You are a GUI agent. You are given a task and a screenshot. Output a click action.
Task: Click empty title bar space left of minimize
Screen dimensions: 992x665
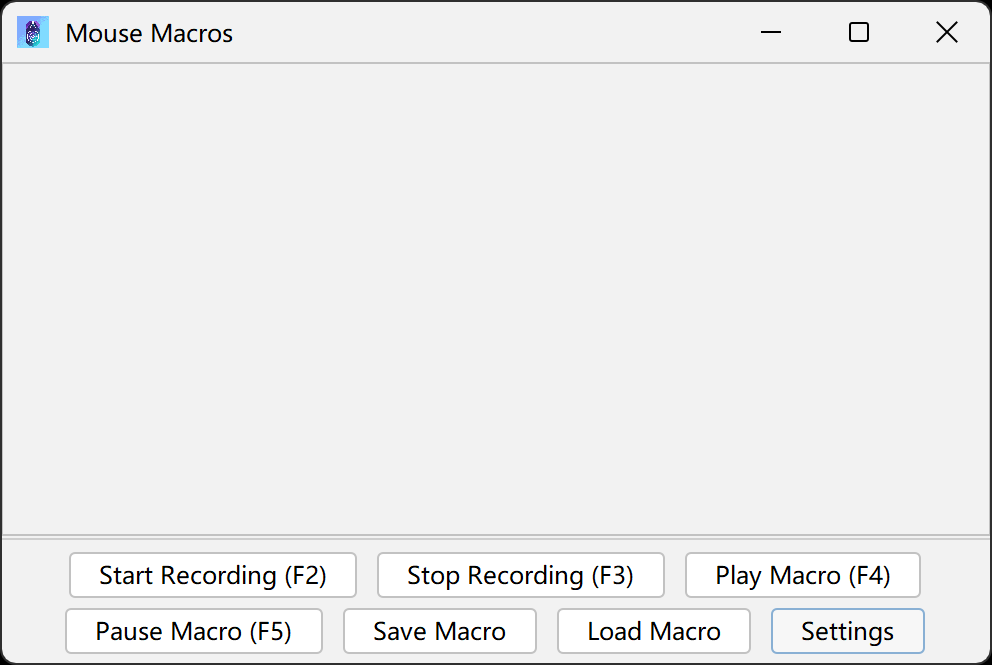500,33
